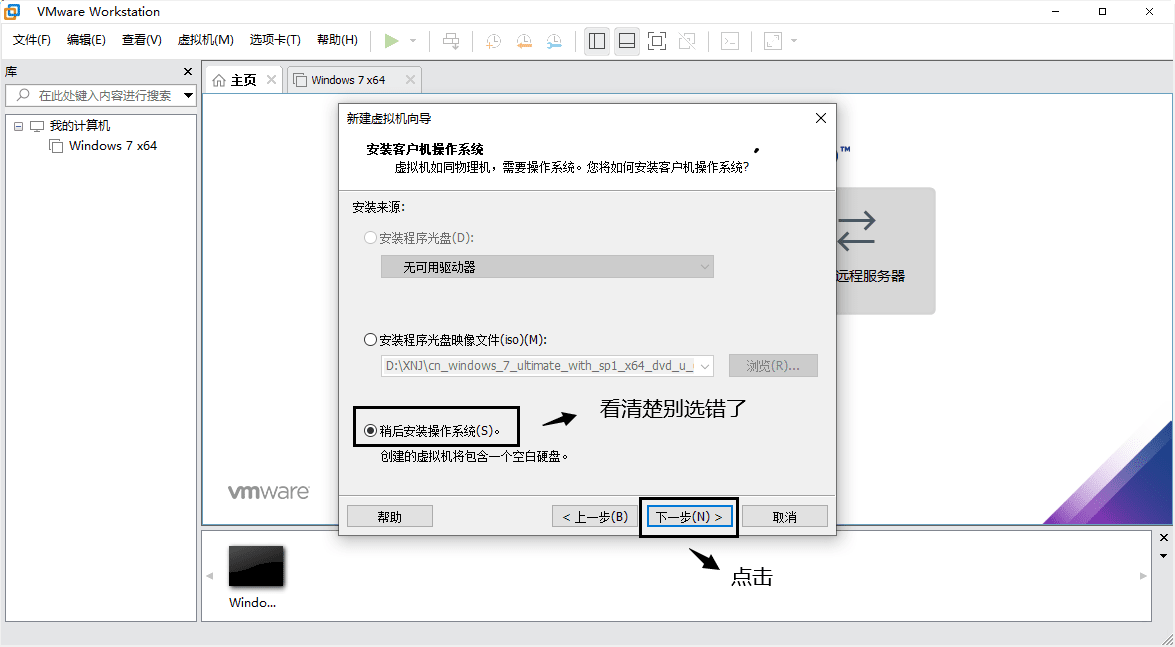The width and height of the screenshot is (1175, 647).
Task: Click the Windows 7 x64 VM thumbnail
Action: (x=256, y=566)
